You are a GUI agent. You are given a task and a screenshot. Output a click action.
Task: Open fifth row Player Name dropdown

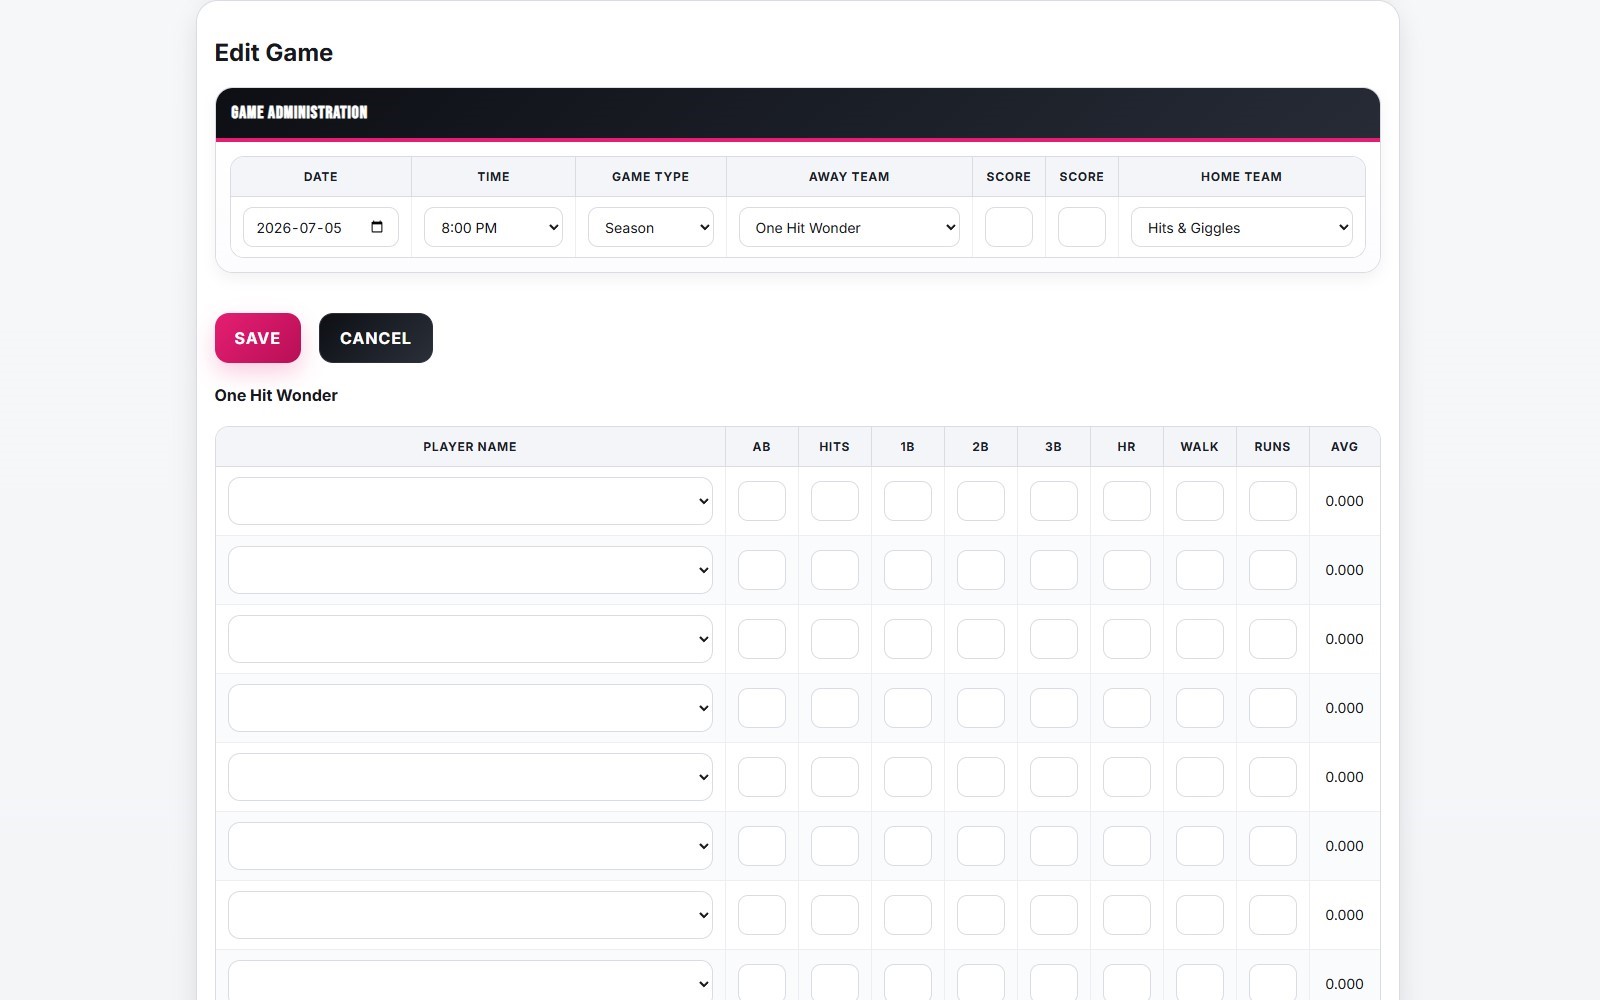[470, 777]
